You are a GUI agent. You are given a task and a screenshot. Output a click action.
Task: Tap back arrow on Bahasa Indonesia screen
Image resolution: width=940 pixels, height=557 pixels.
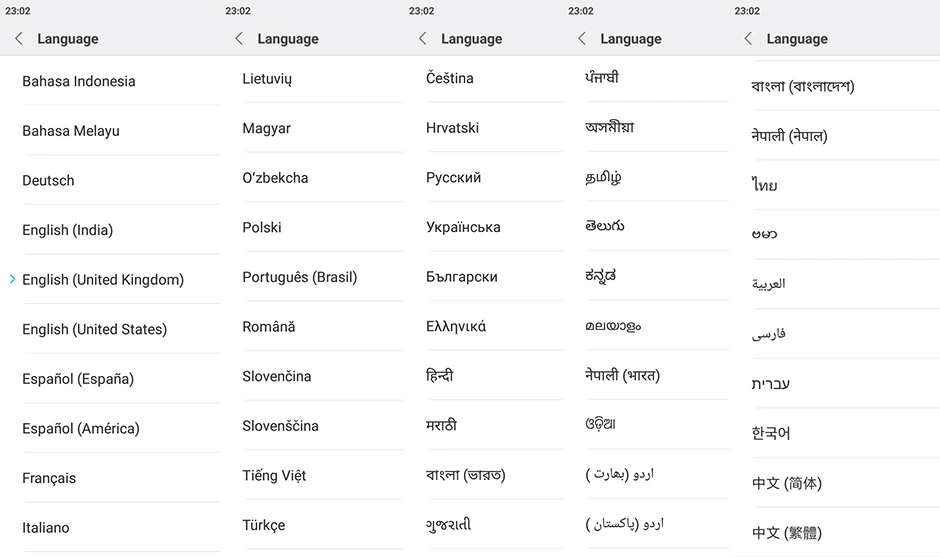click(19, 38)
